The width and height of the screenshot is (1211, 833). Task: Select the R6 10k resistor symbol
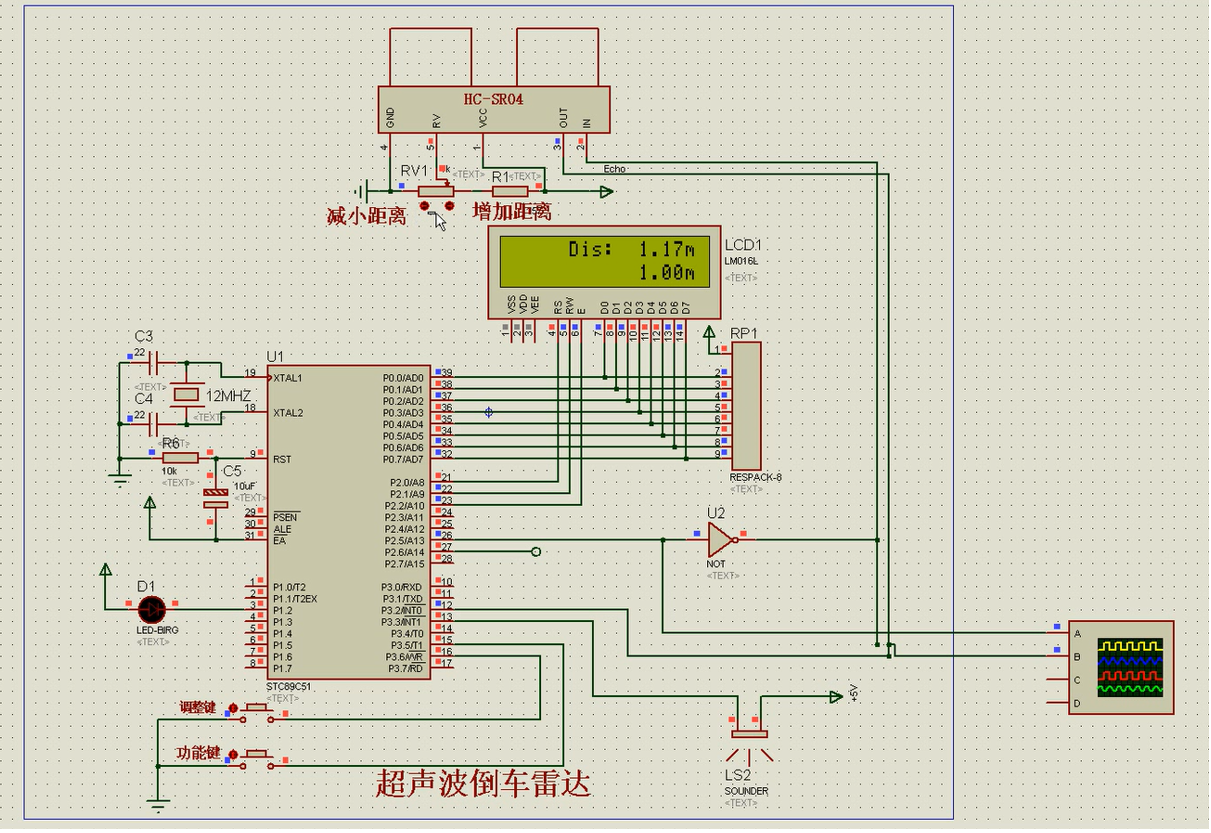pyautogui.click(x=180, y=458)
